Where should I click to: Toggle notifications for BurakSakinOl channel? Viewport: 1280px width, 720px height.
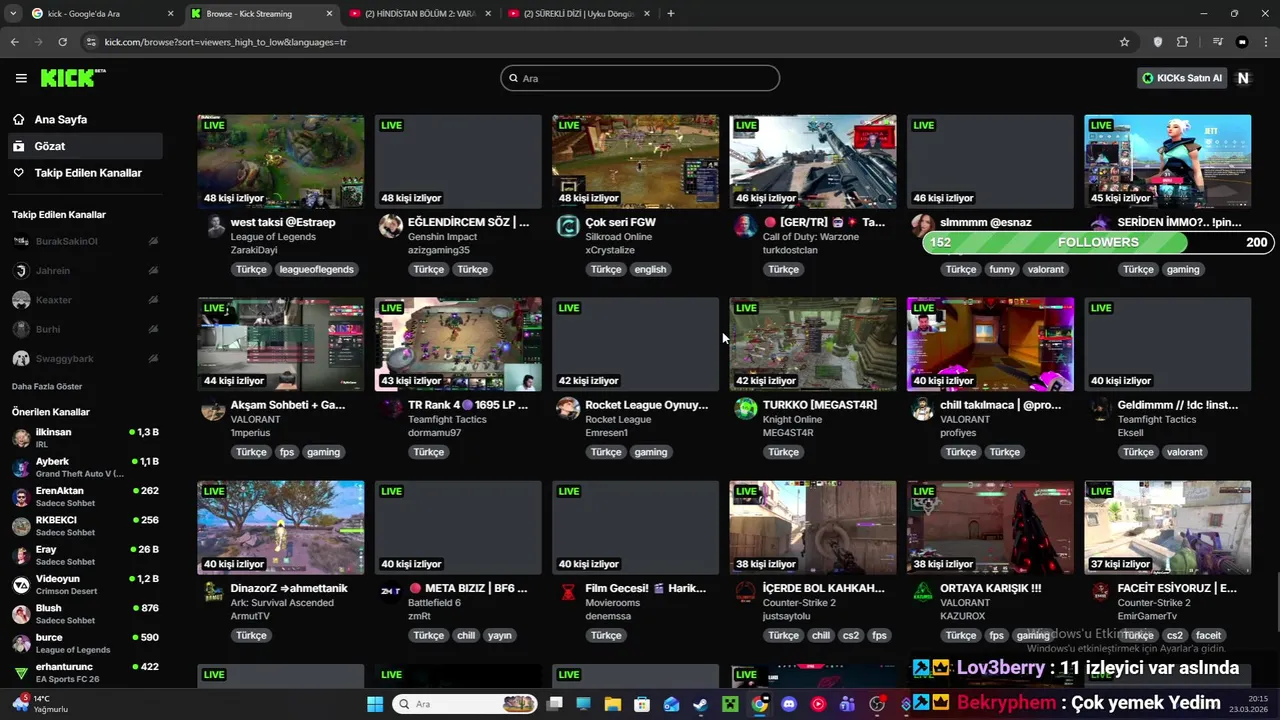[x=153, y=241]
